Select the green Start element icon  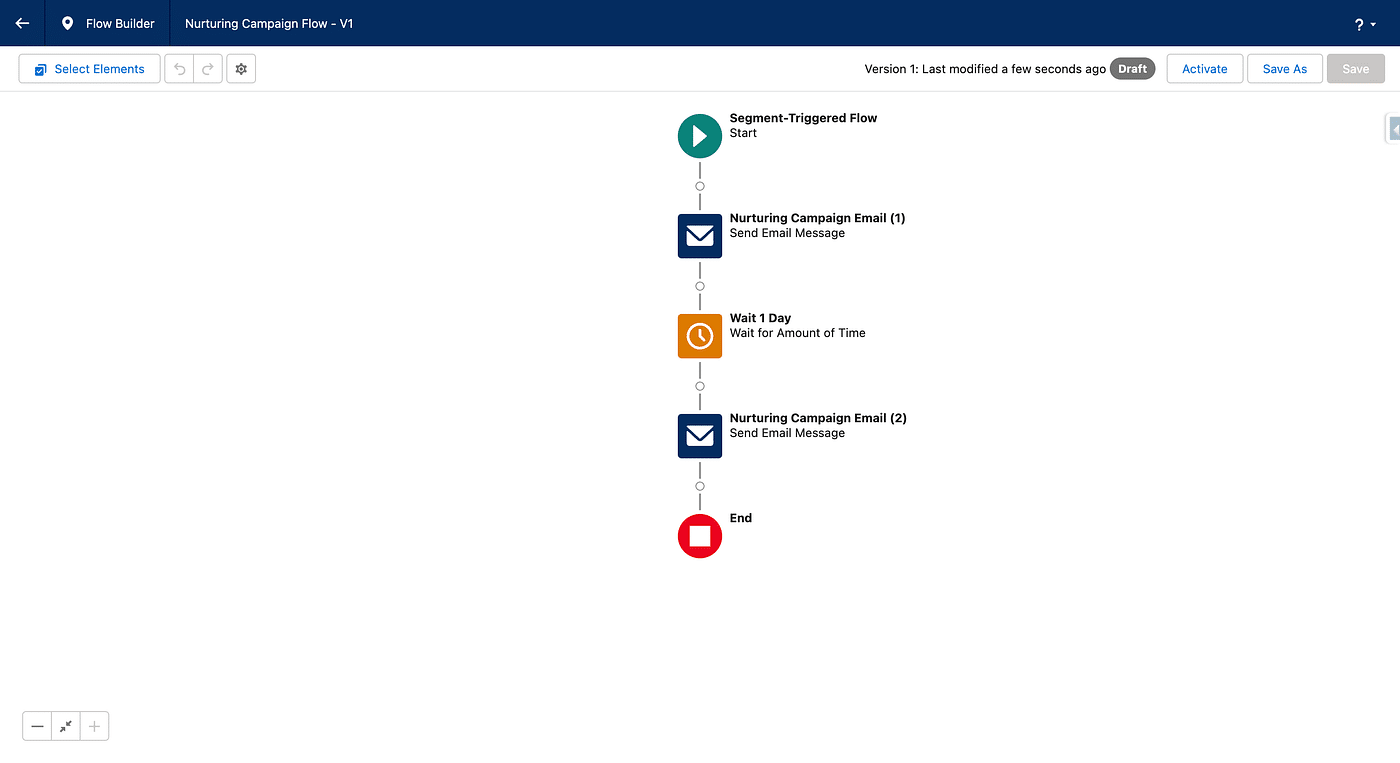[699, 136]
